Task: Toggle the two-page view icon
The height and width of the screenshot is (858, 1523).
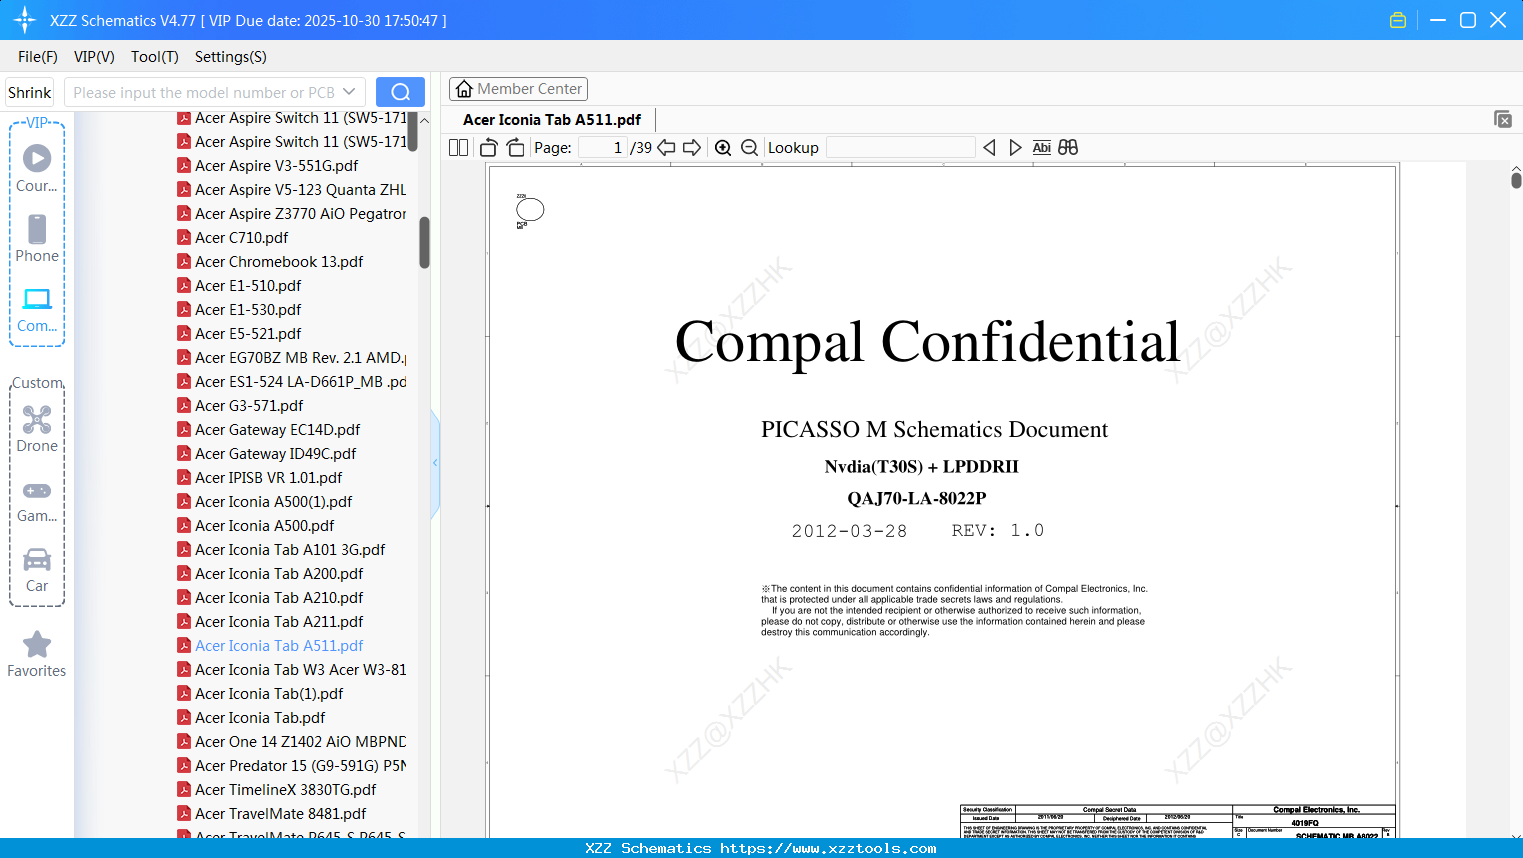Action: (459, 148)
